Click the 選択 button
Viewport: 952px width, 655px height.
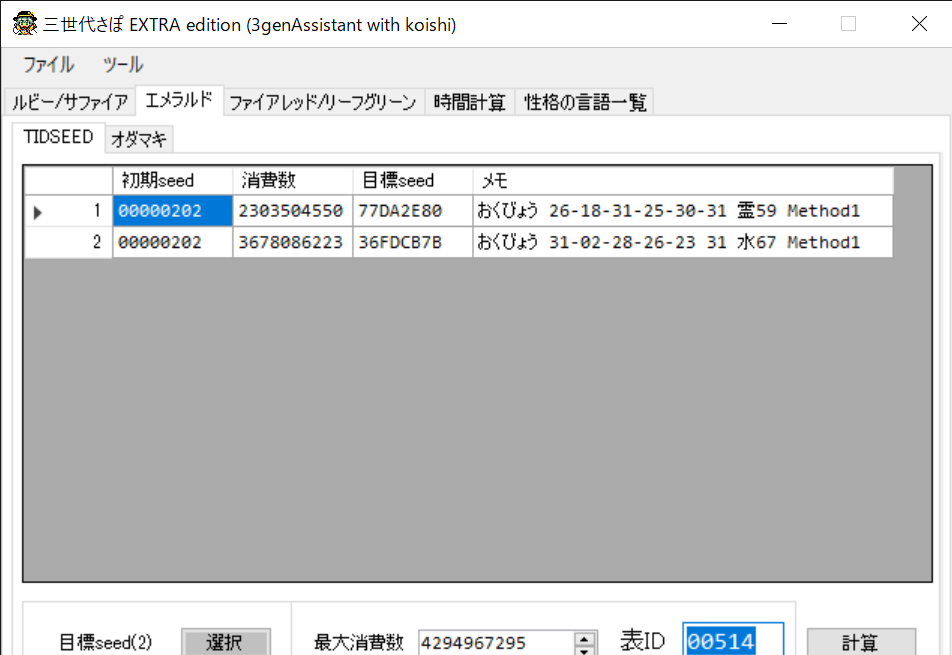[x=225, y=642]
